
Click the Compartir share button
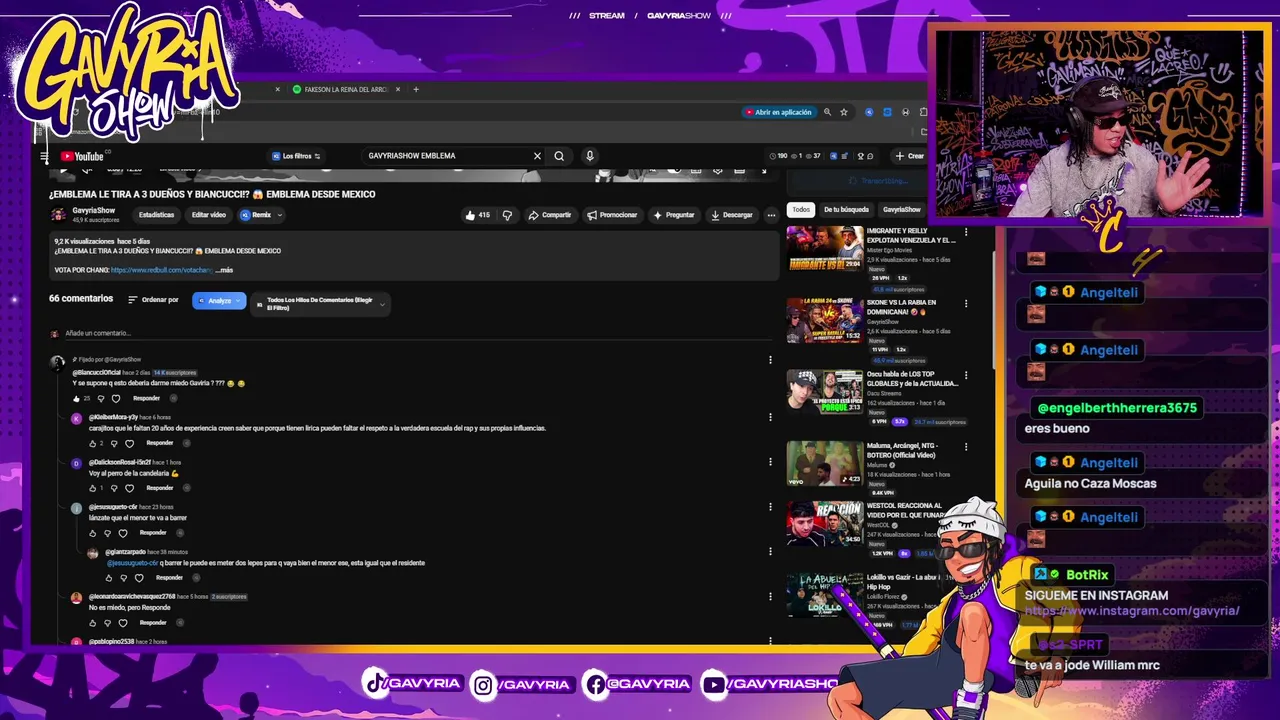[550, 215]
